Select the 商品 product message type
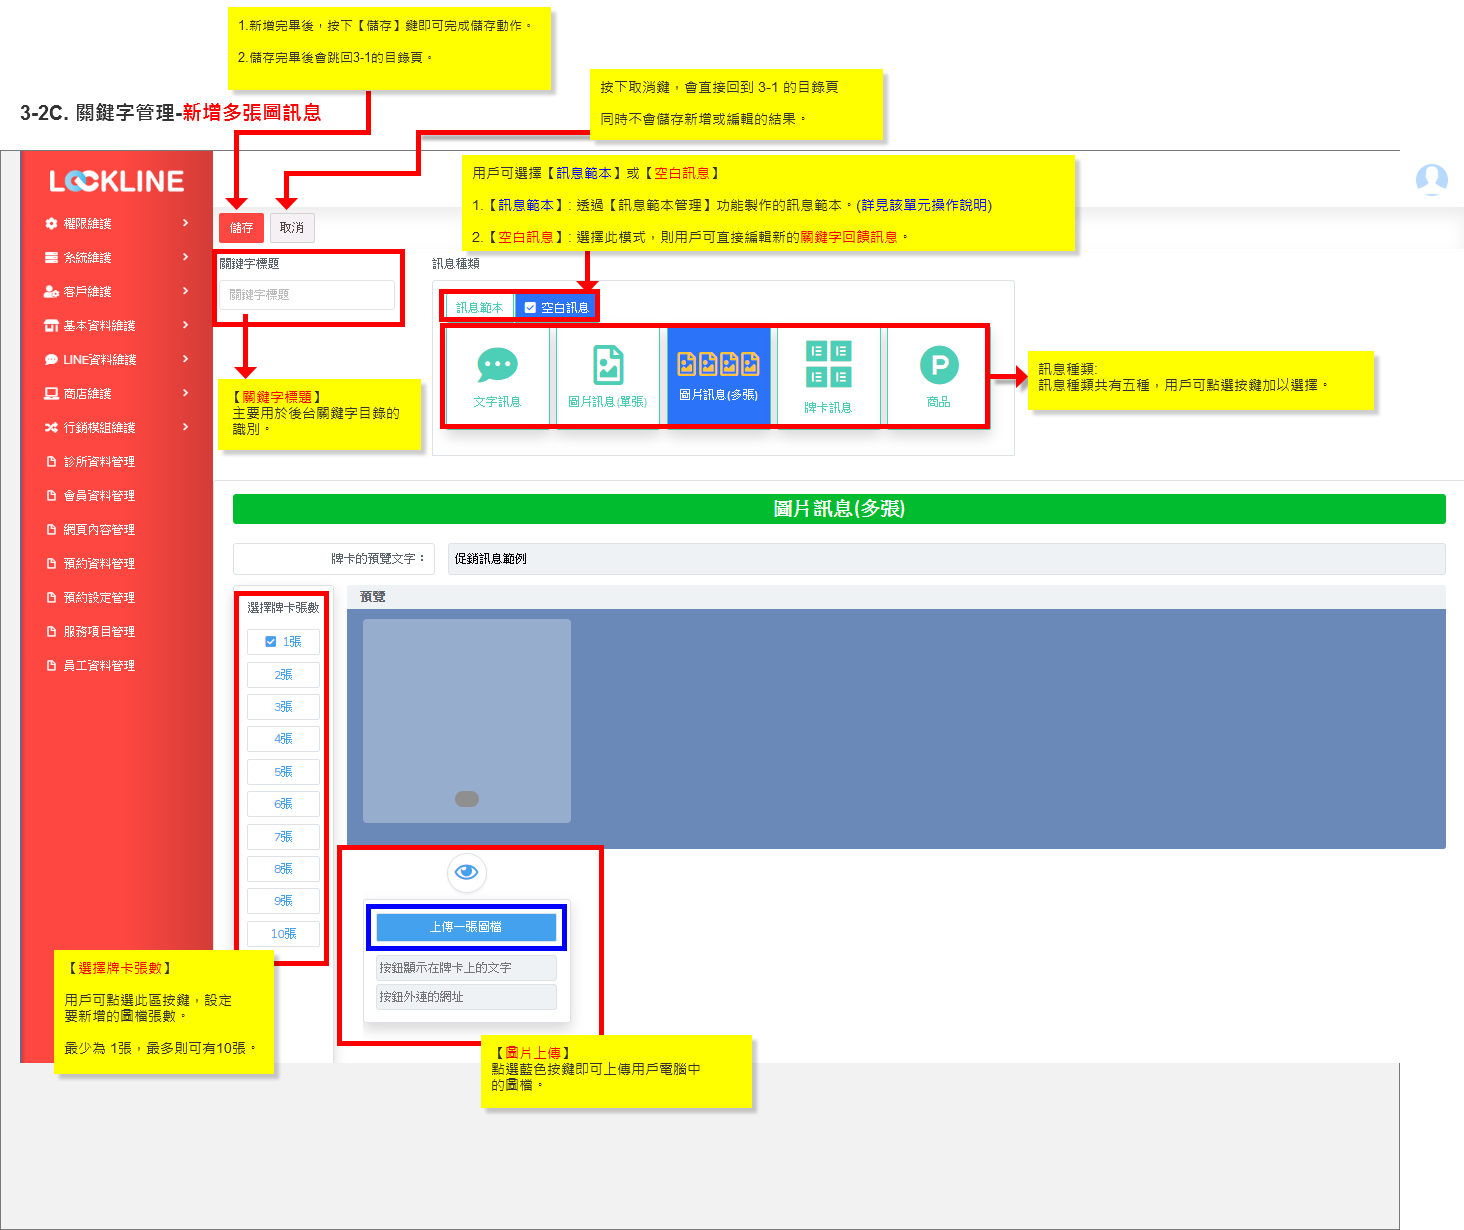This screenshot has width=1464, height=1230. (938, 377)
